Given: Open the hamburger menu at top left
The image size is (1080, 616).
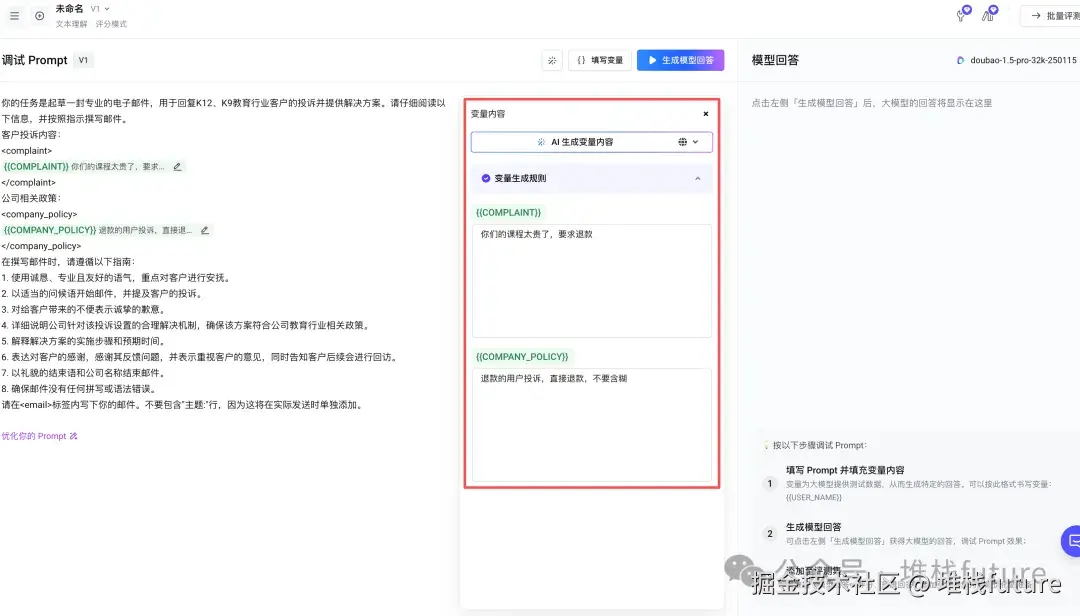Looking at the screenshot, I should pyautogui.click(x=14, y=15).
